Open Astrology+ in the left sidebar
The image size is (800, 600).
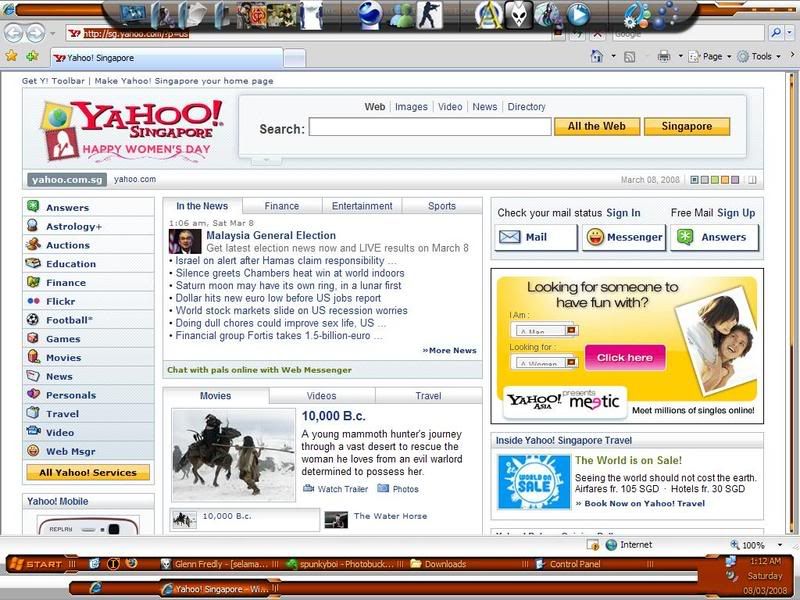coord(74,227)
